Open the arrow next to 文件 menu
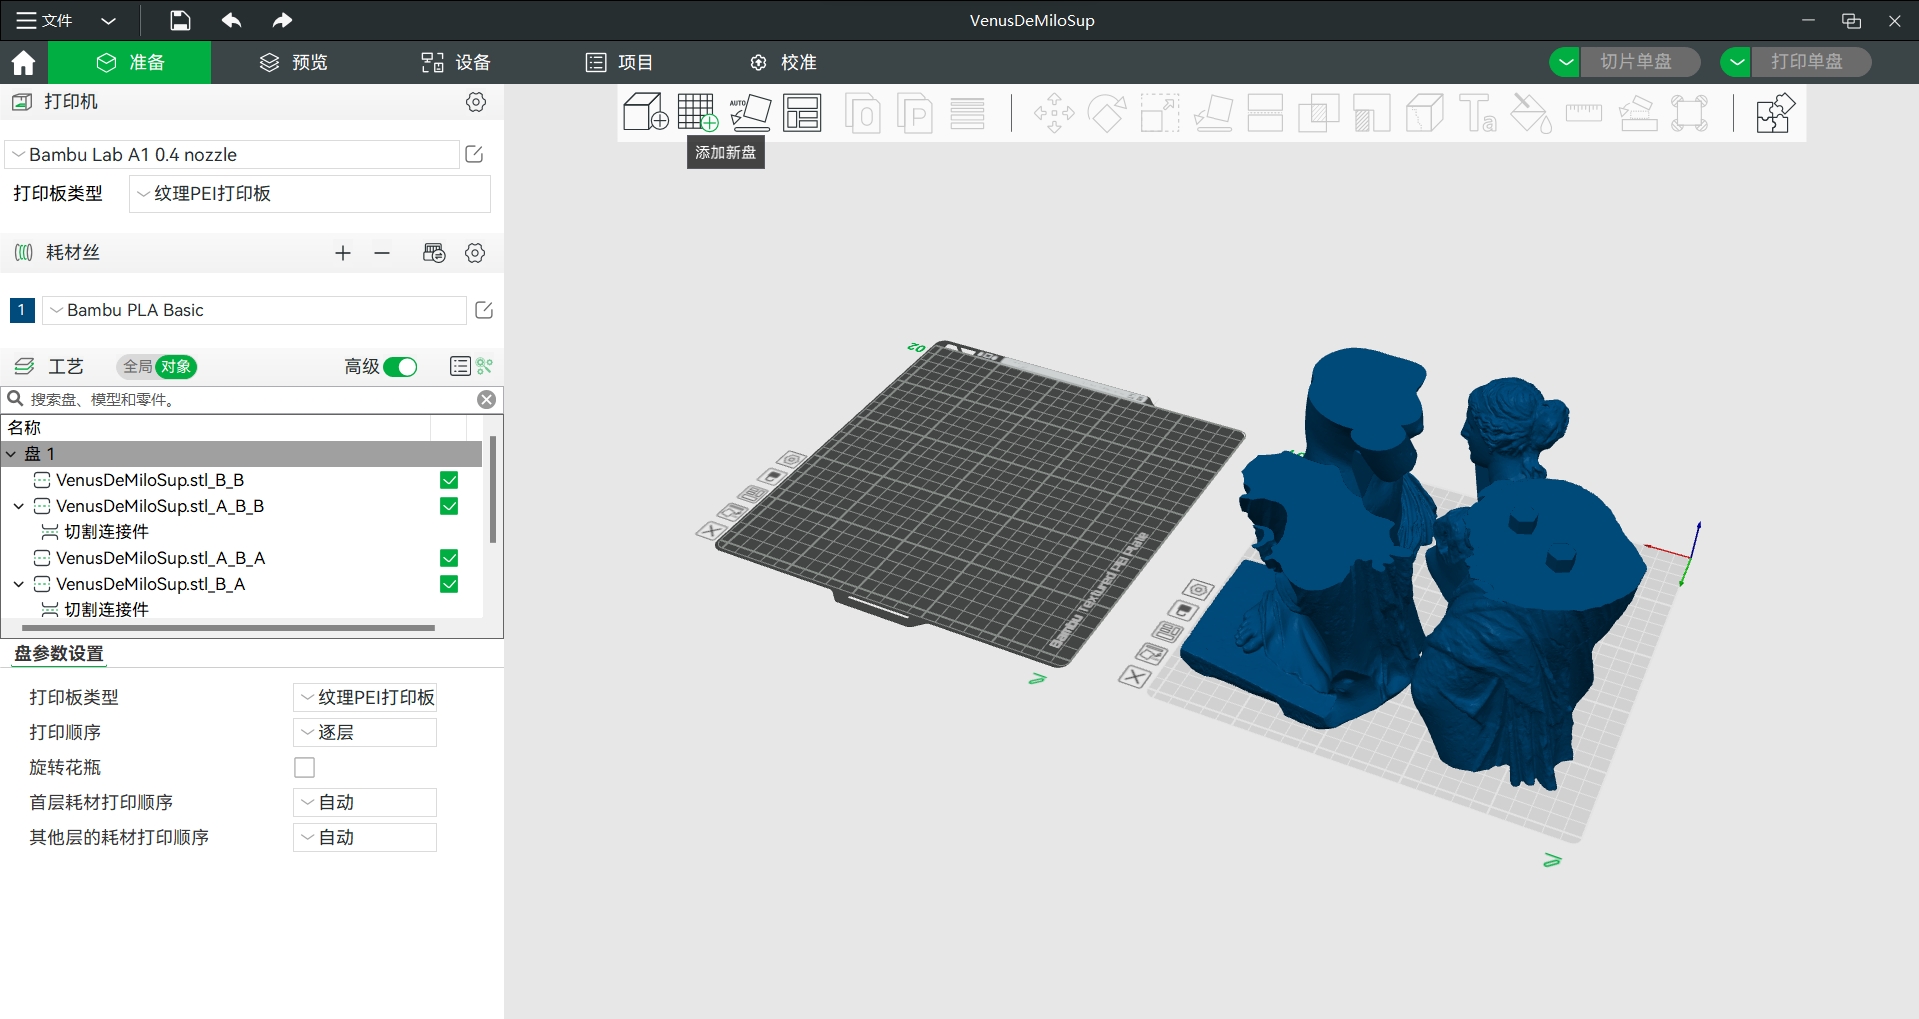 click(109, 20)
